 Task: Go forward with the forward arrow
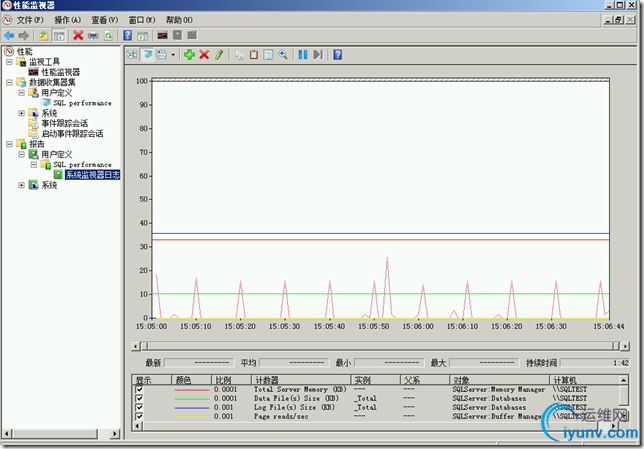[x=24, y=36]
